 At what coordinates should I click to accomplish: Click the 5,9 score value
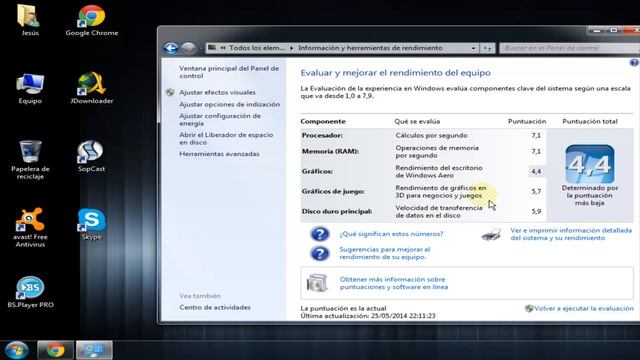coord(536,211)
